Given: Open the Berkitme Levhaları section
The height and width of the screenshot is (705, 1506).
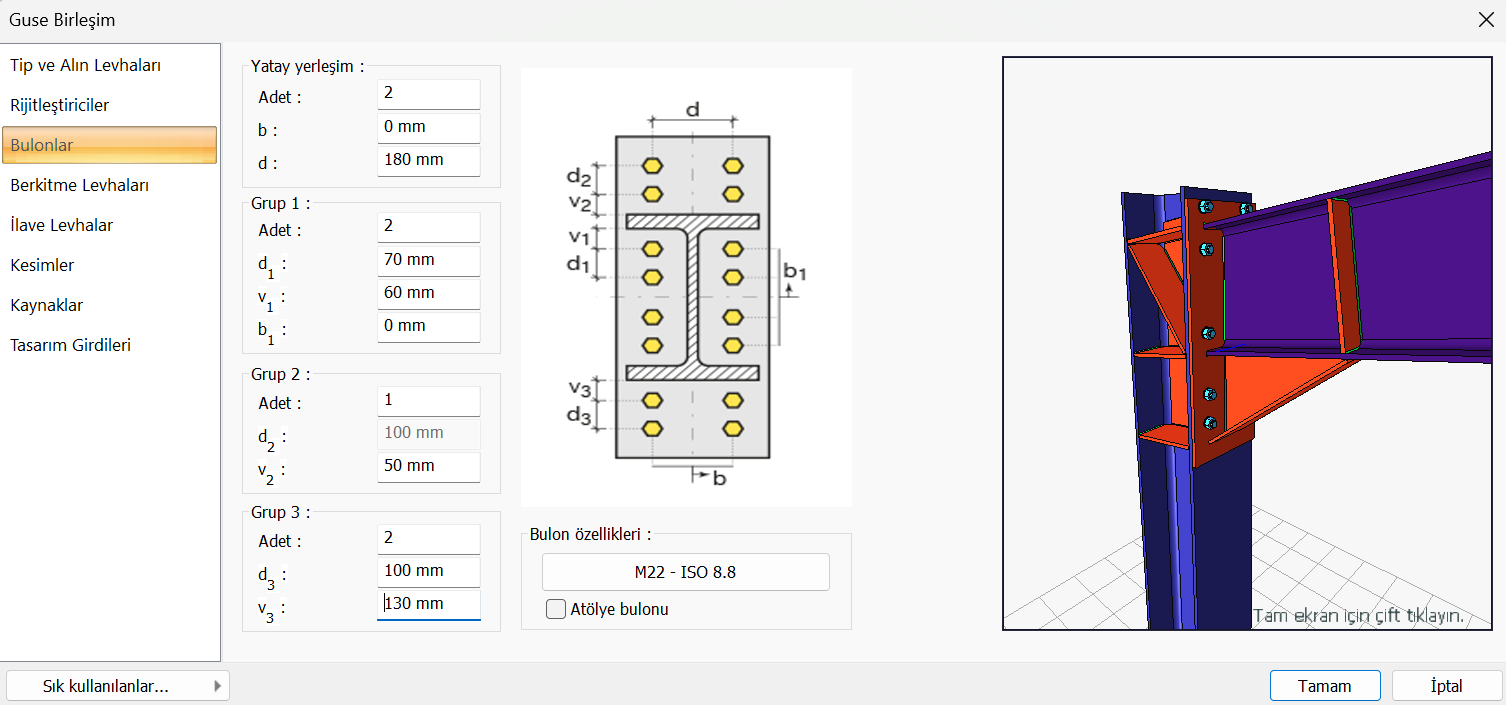Looking at the screenshot, I should click(79, 185).
